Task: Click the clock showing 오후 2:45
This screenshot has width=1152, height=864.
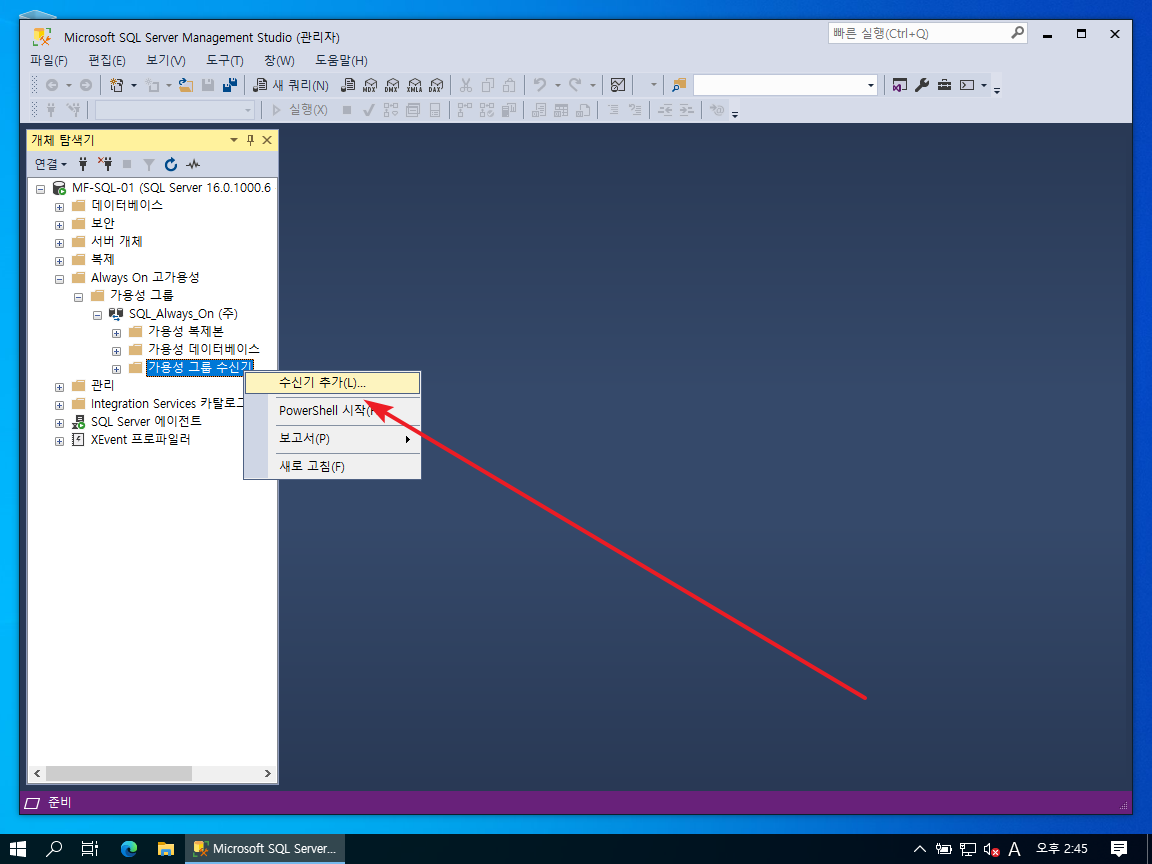Action: click(x=1062, y=849)
